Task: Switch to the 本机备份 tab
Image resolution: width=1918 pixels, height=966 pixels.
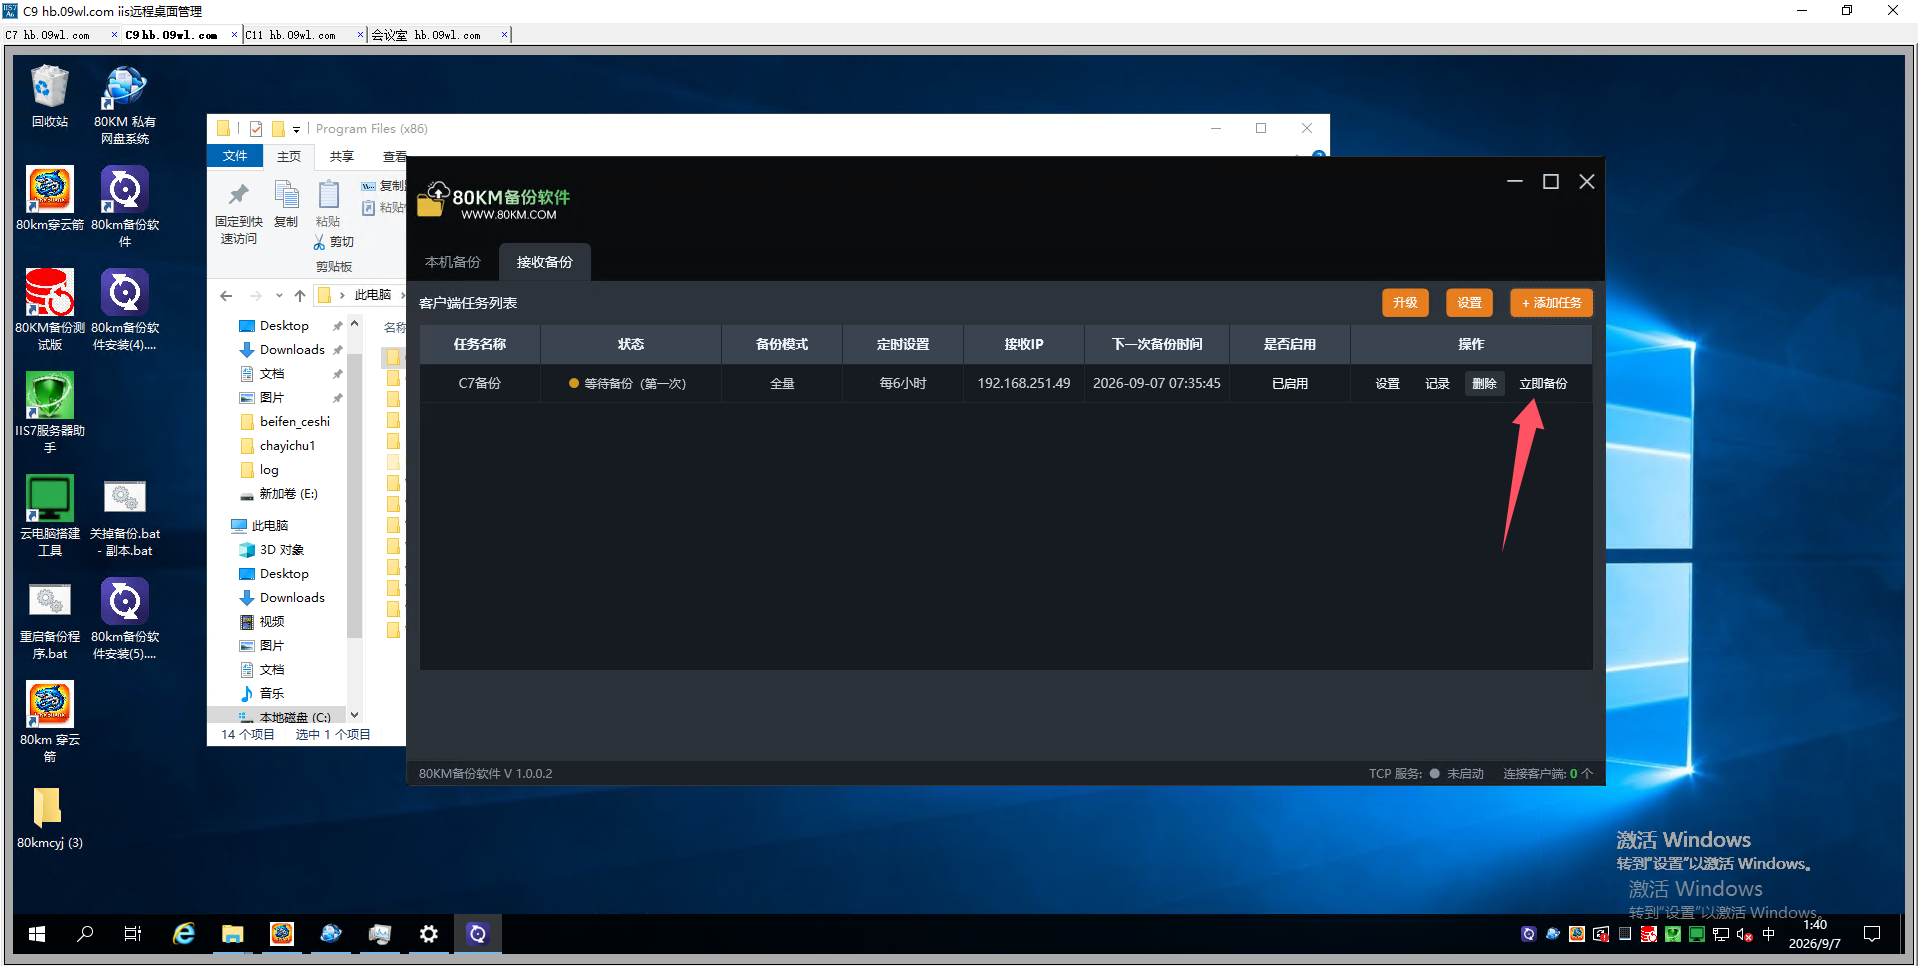Action: click(x=453, y=262)
